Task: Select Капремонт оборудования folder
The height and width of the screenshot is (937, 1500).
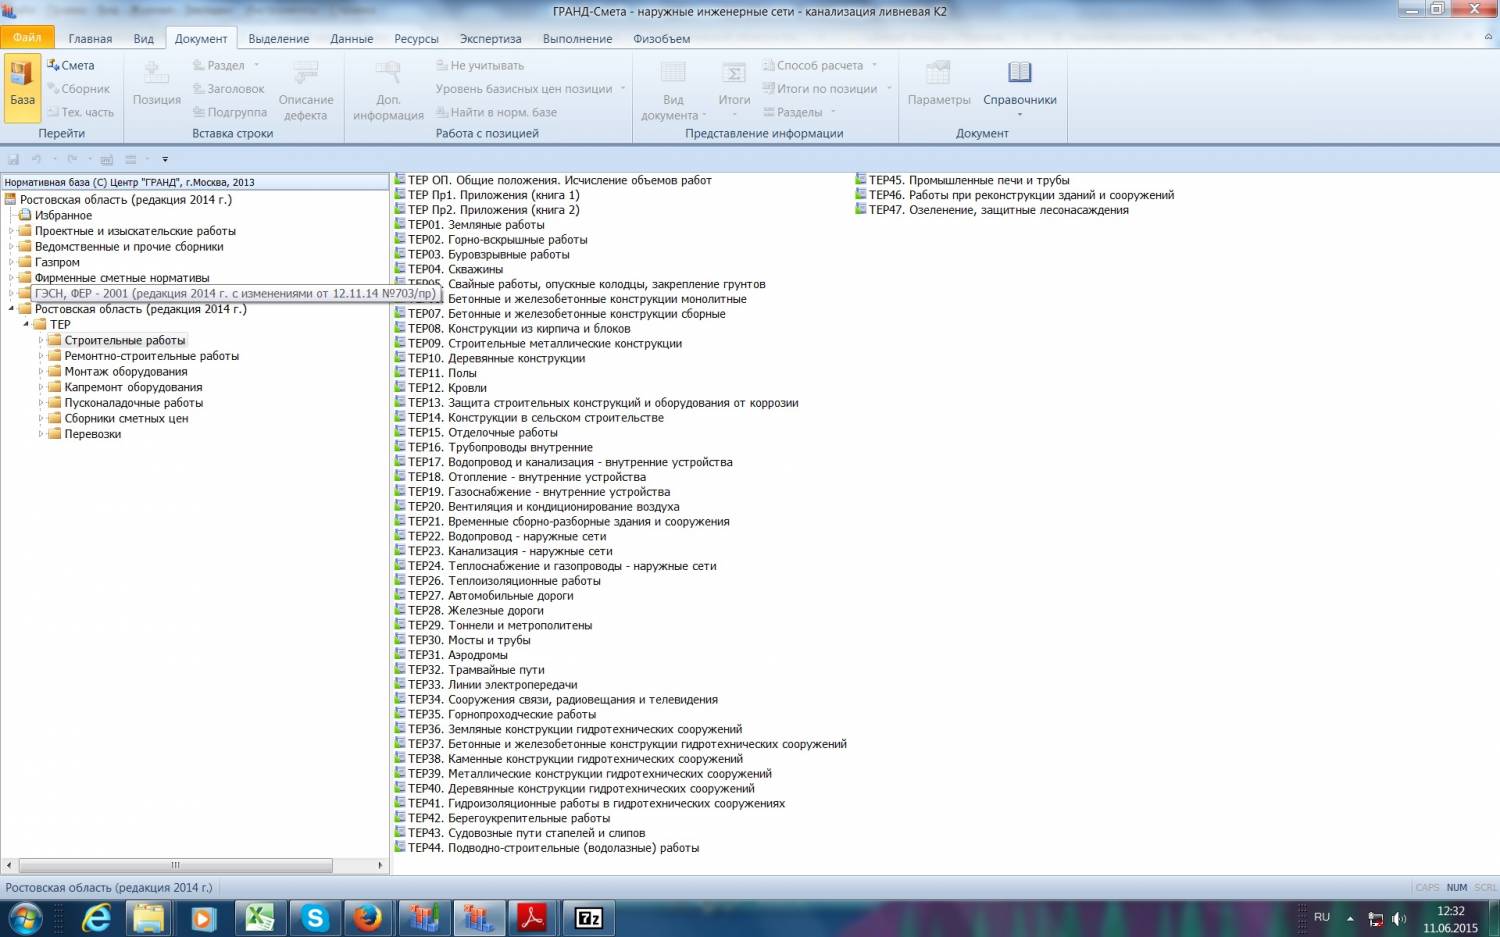Action: click(134, 387)
